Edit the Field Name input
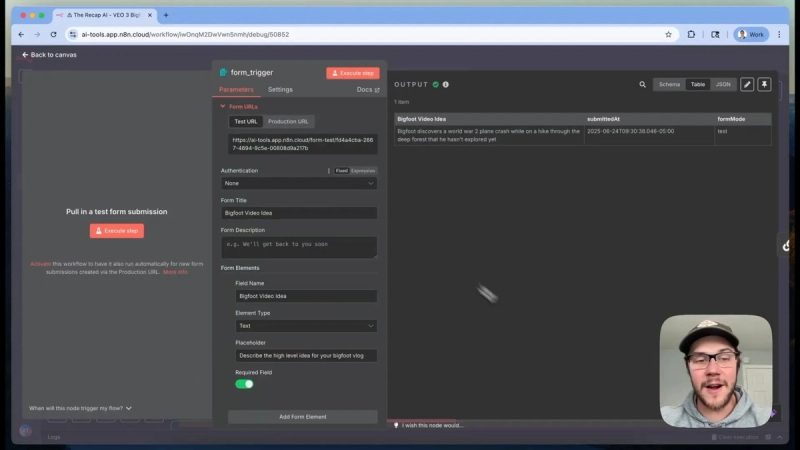The height and width of the screenshot is (450, 800). [306, 296]
